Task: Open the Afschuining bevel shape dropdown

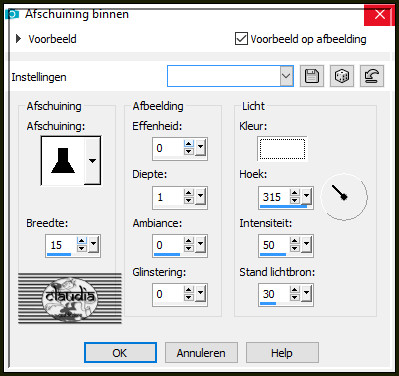Action: [92, 161]
